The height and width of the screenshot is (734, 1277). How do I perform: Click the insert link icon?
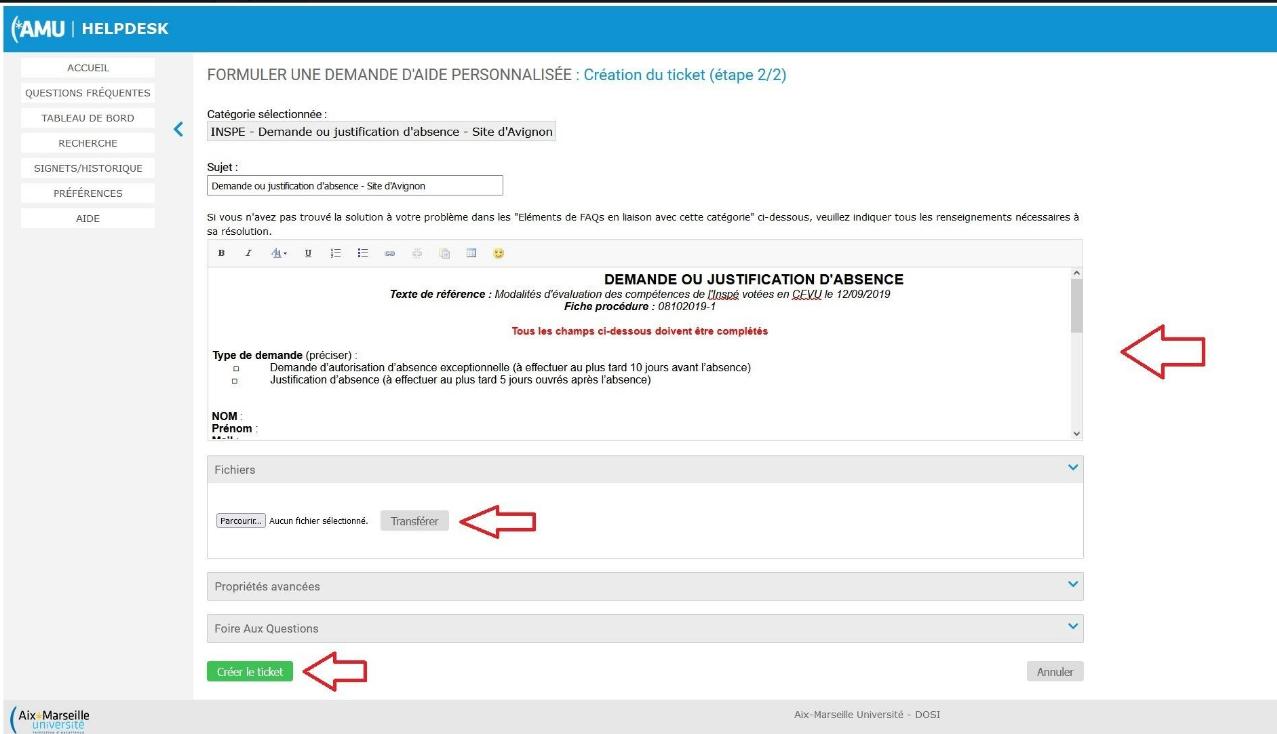pyautogui.click(x=390, y=254)
